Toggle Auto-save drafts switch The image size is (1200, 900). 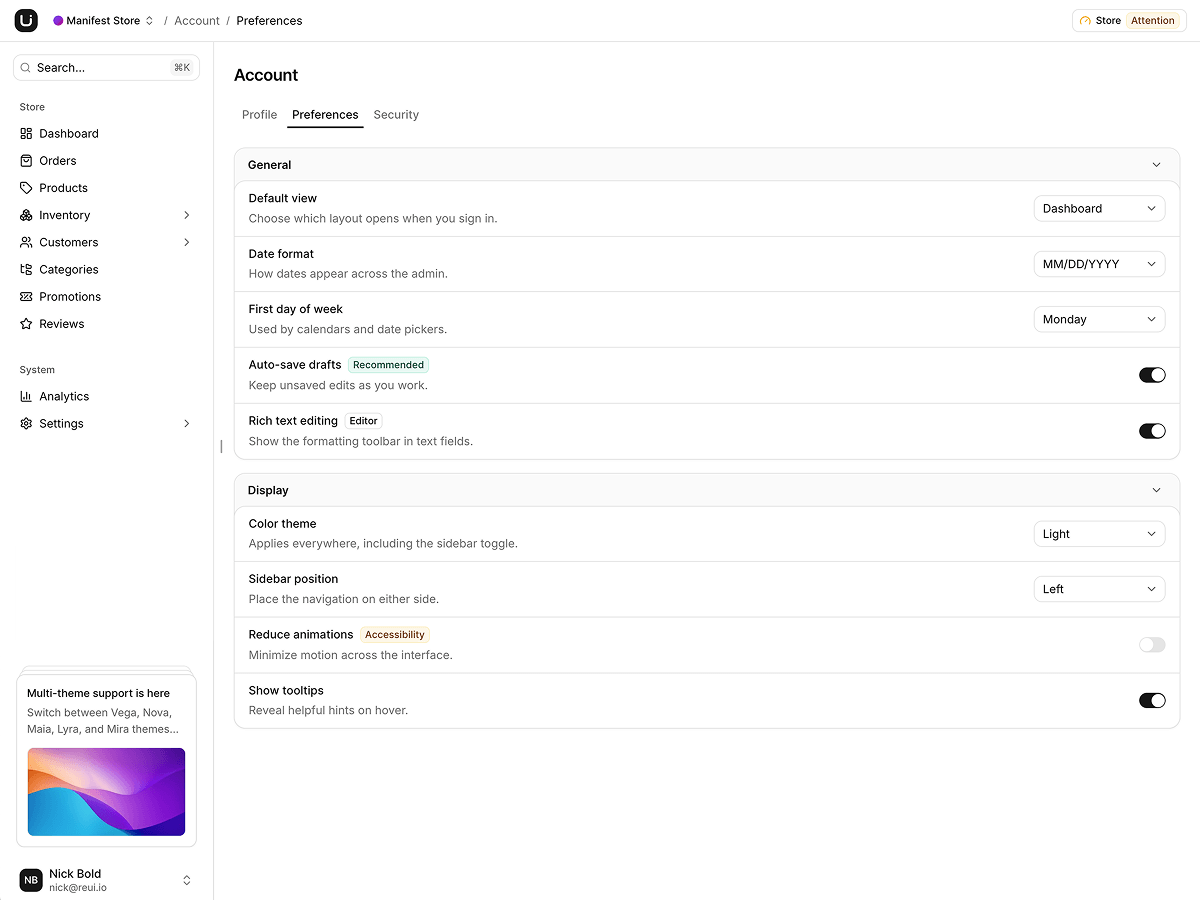click(x=1152, y=375)
